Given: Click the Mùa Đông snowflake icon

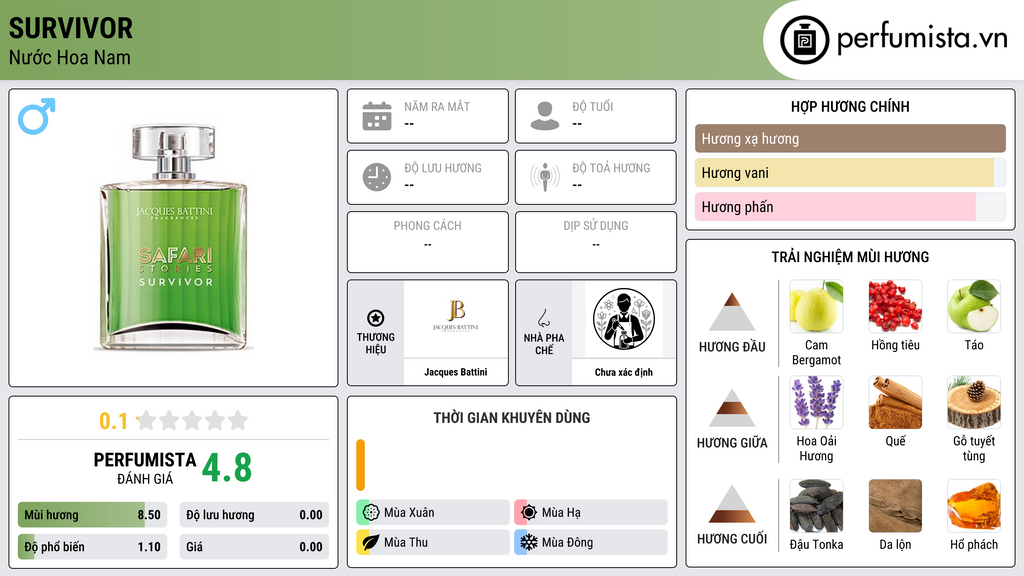Looking at the screenshot, I should click(529, 542).
